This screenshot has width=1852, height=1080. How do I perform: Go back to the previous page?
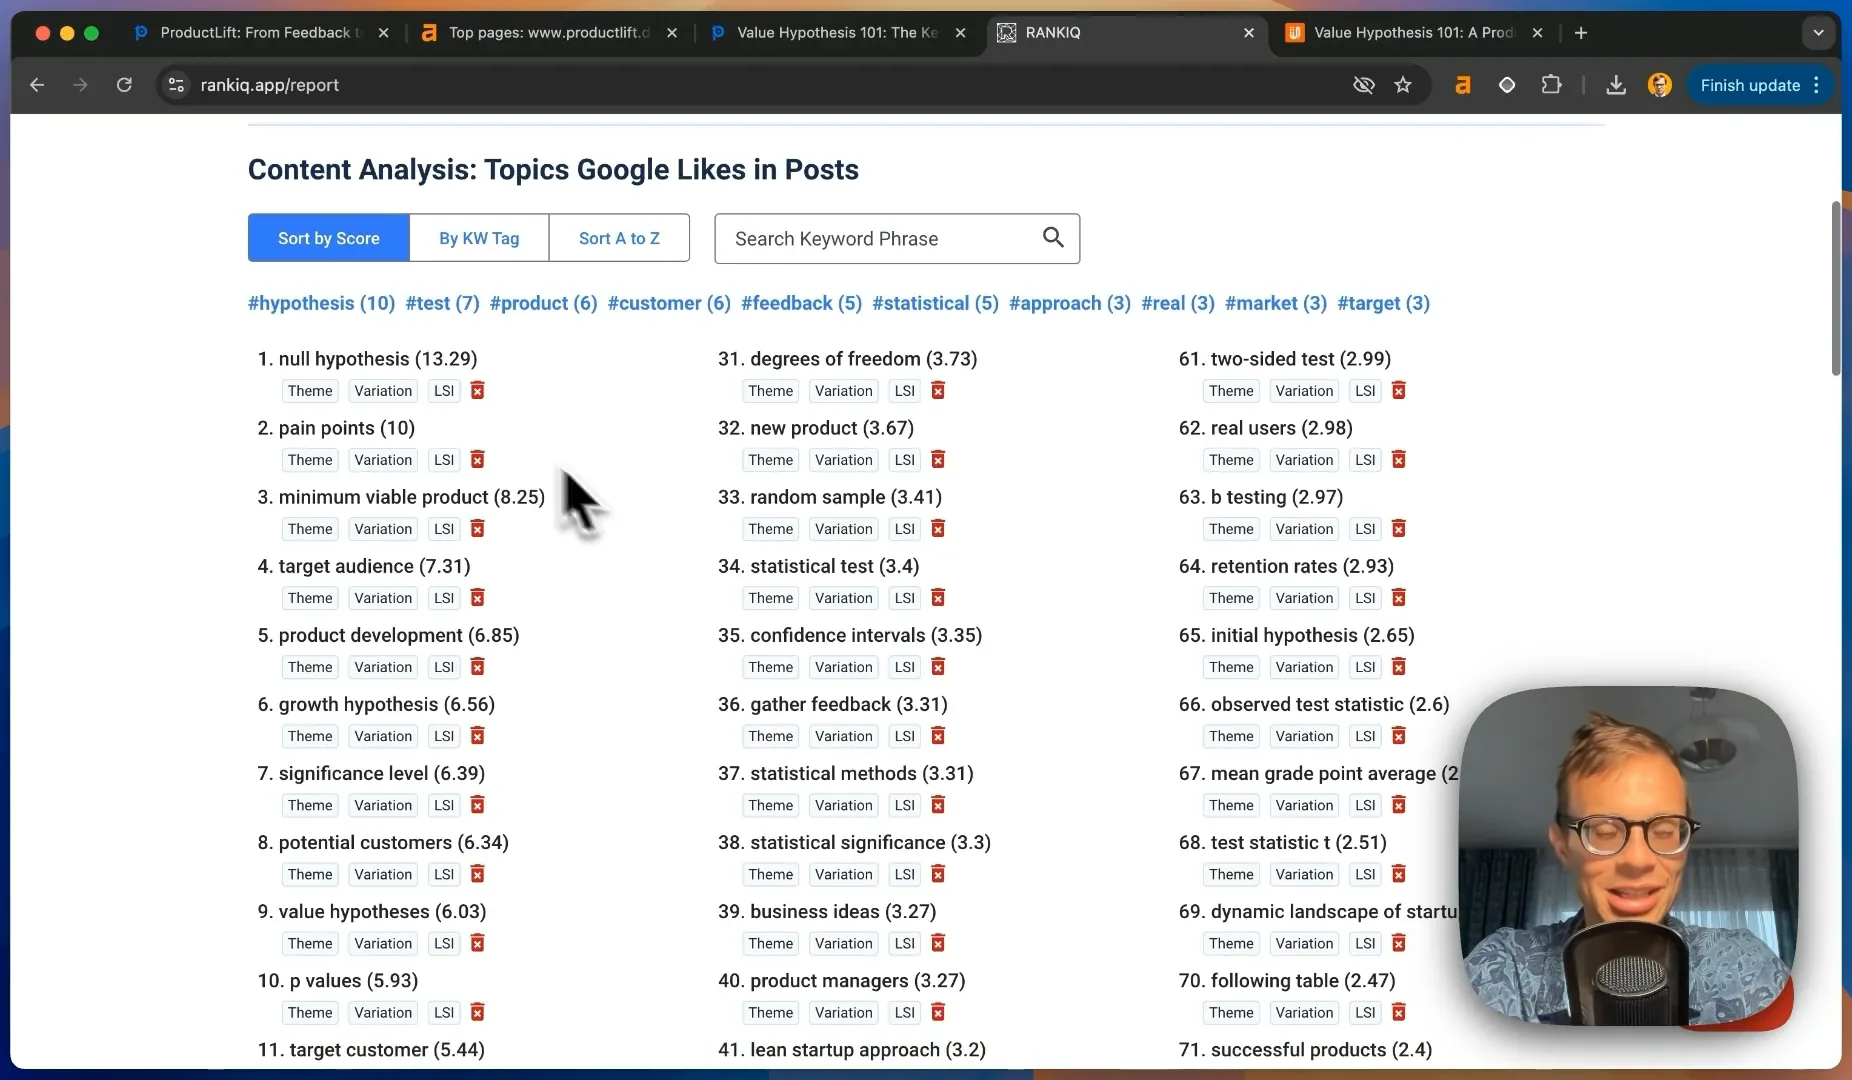[37, 85]
